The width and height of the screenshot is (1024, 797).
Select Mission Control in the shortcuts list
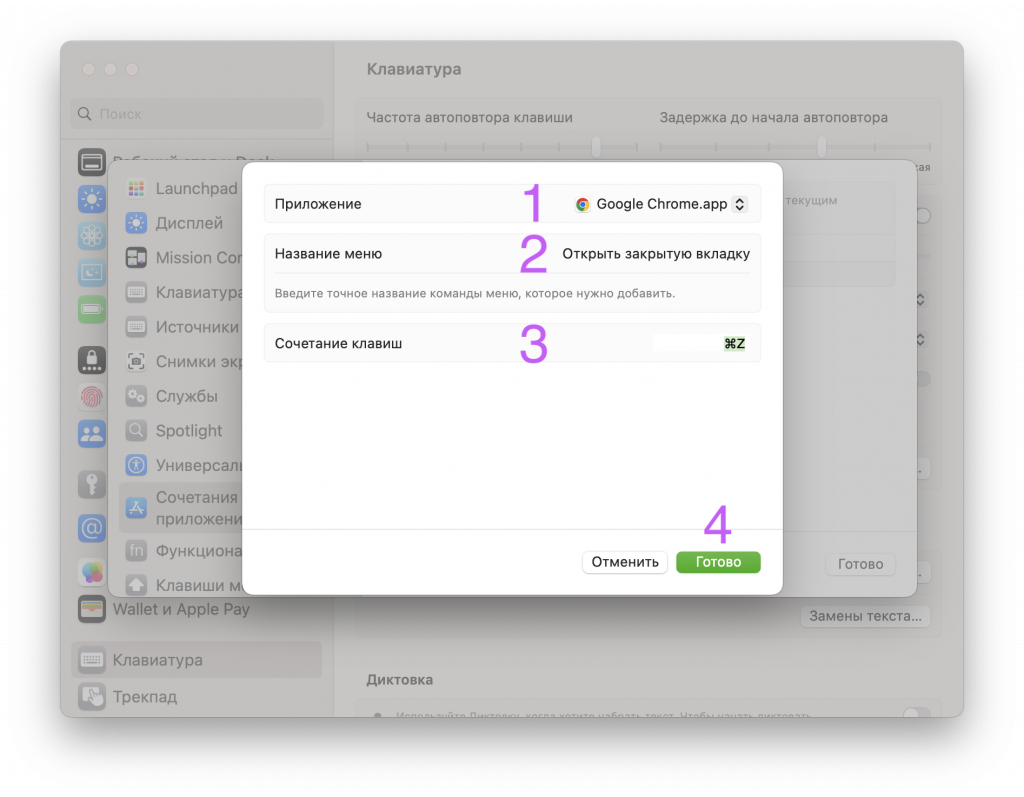[x=183, y=258]
